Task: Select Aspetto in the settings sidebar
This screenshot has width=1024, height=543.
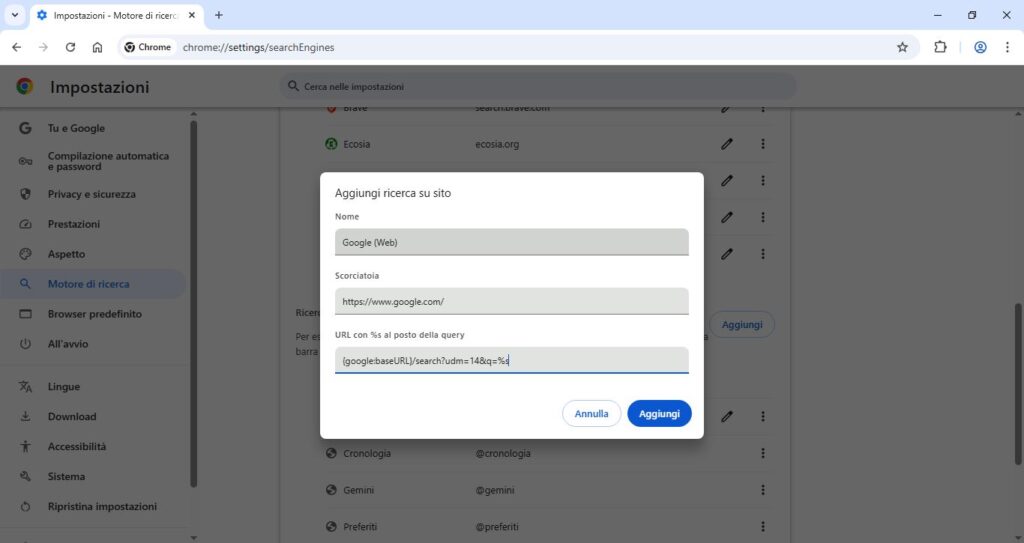Action: tap(66, 254)
